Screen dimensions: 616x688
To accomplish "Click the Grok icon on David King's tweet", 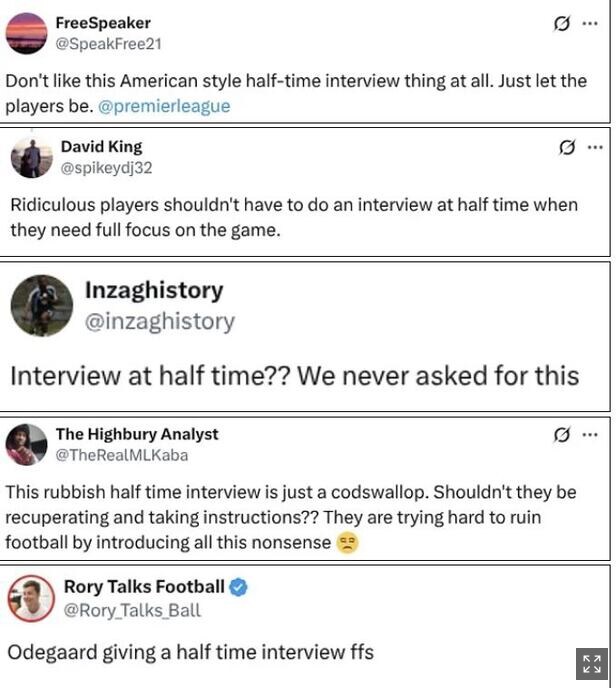I will click(x=567, y=148).
